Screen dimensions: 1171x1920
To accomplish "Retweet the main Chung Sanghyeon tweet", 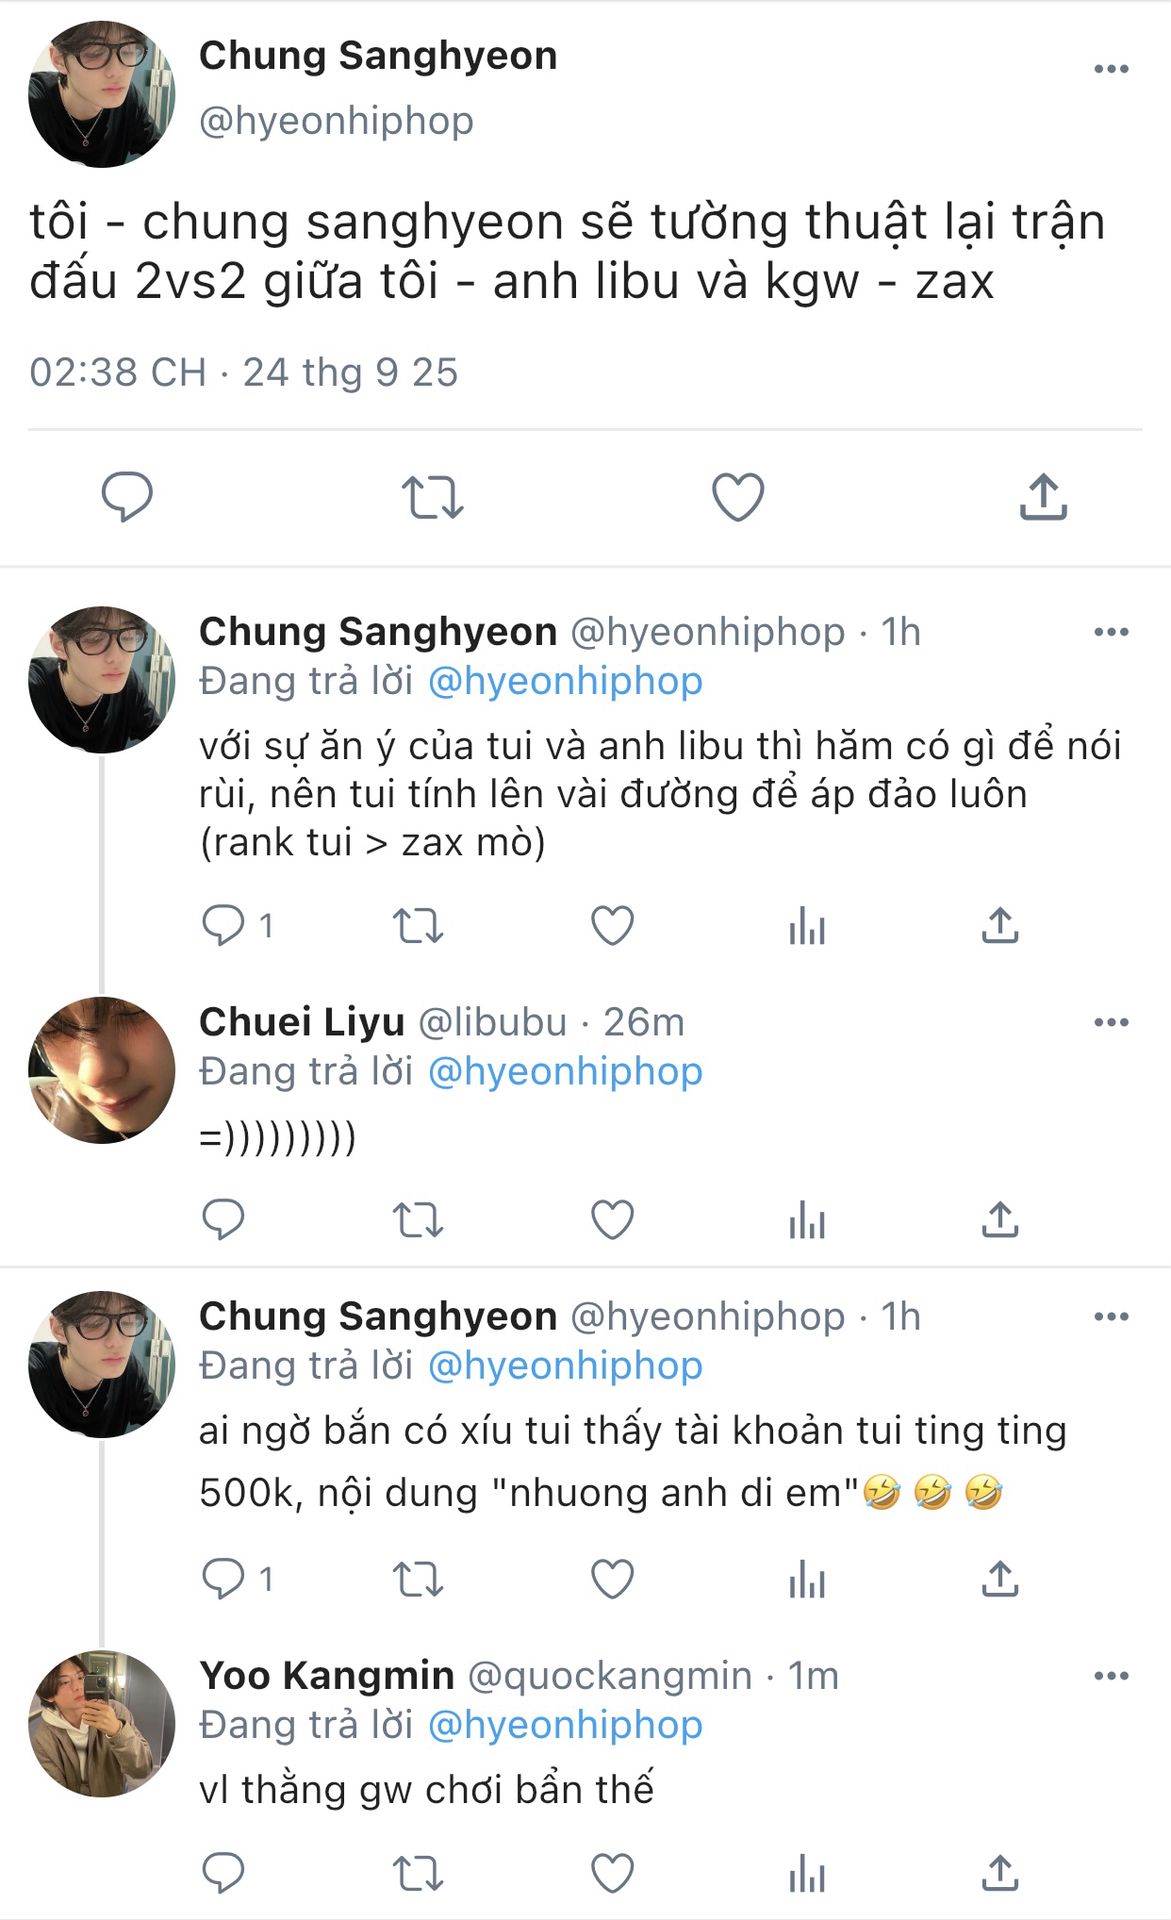I will click(432, 497).
